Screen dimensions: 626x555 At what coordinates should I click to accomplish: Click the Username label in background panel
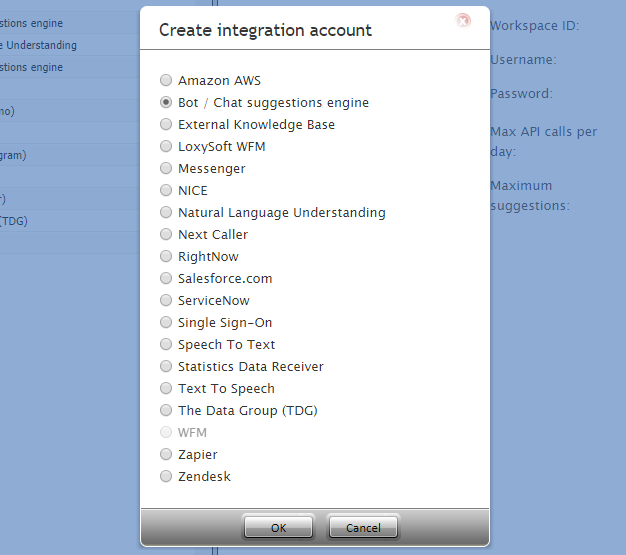pyautogui.click(x=523, y=59)
